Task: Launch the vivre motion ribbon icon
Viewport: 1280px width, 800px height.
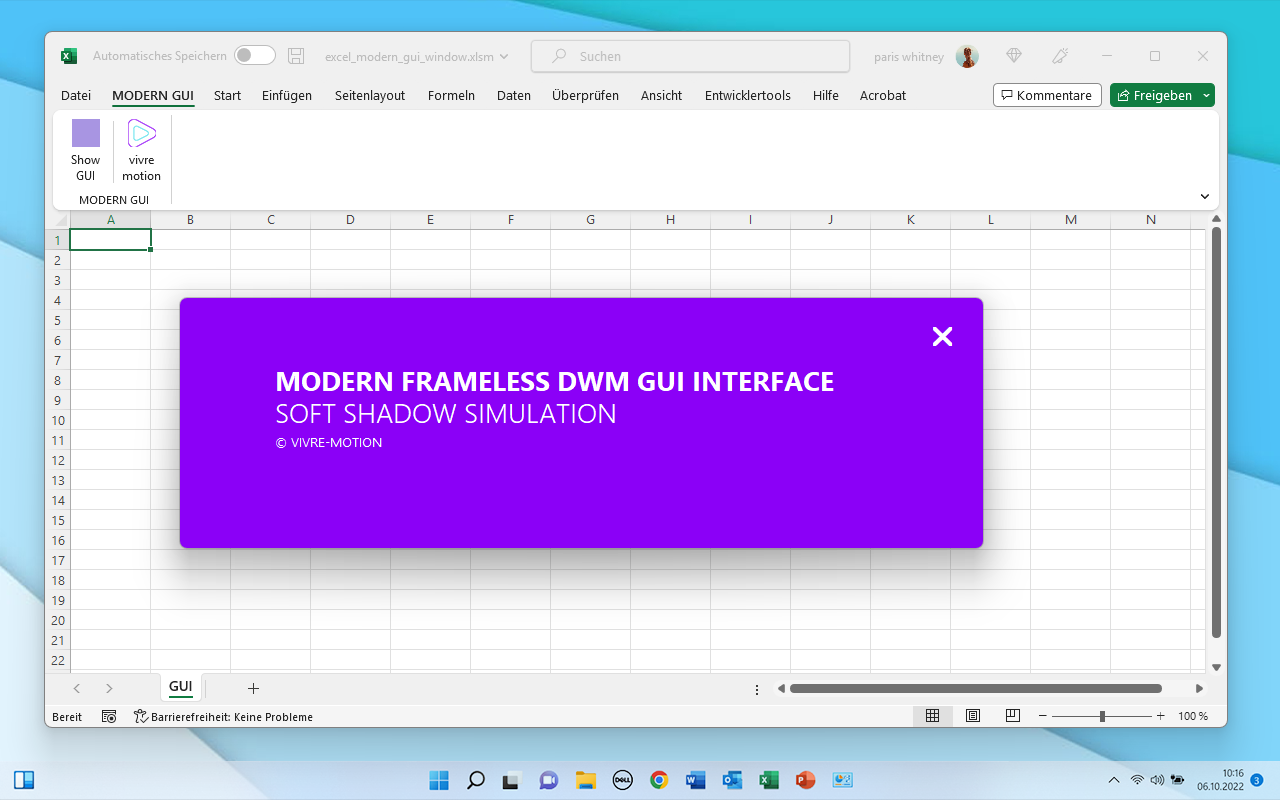Action: 141,148
